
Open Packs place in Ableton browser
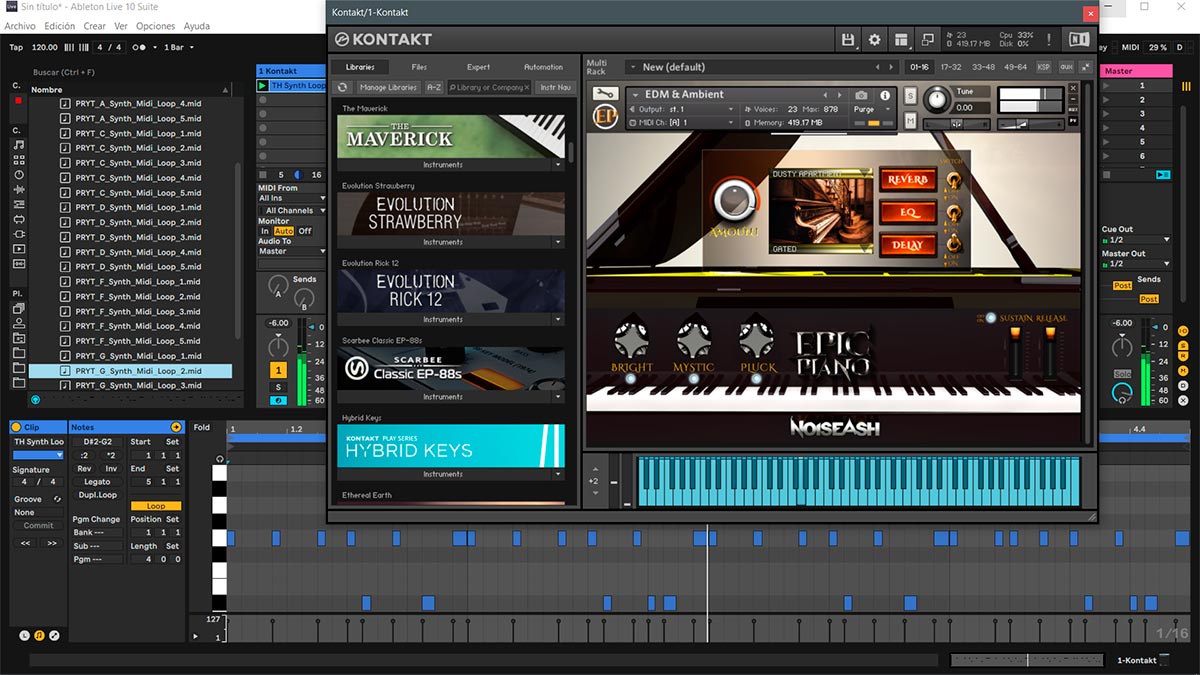point(18,308)
